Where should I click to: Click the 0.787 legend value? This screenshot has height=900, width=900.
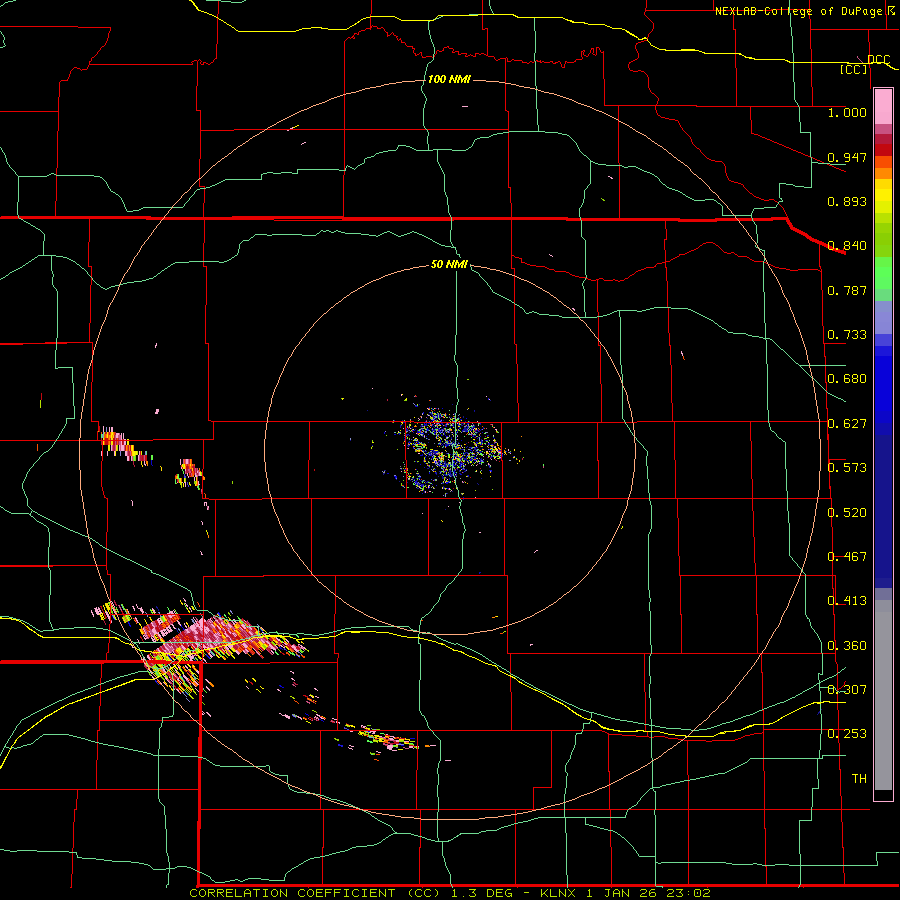[847, 290]
